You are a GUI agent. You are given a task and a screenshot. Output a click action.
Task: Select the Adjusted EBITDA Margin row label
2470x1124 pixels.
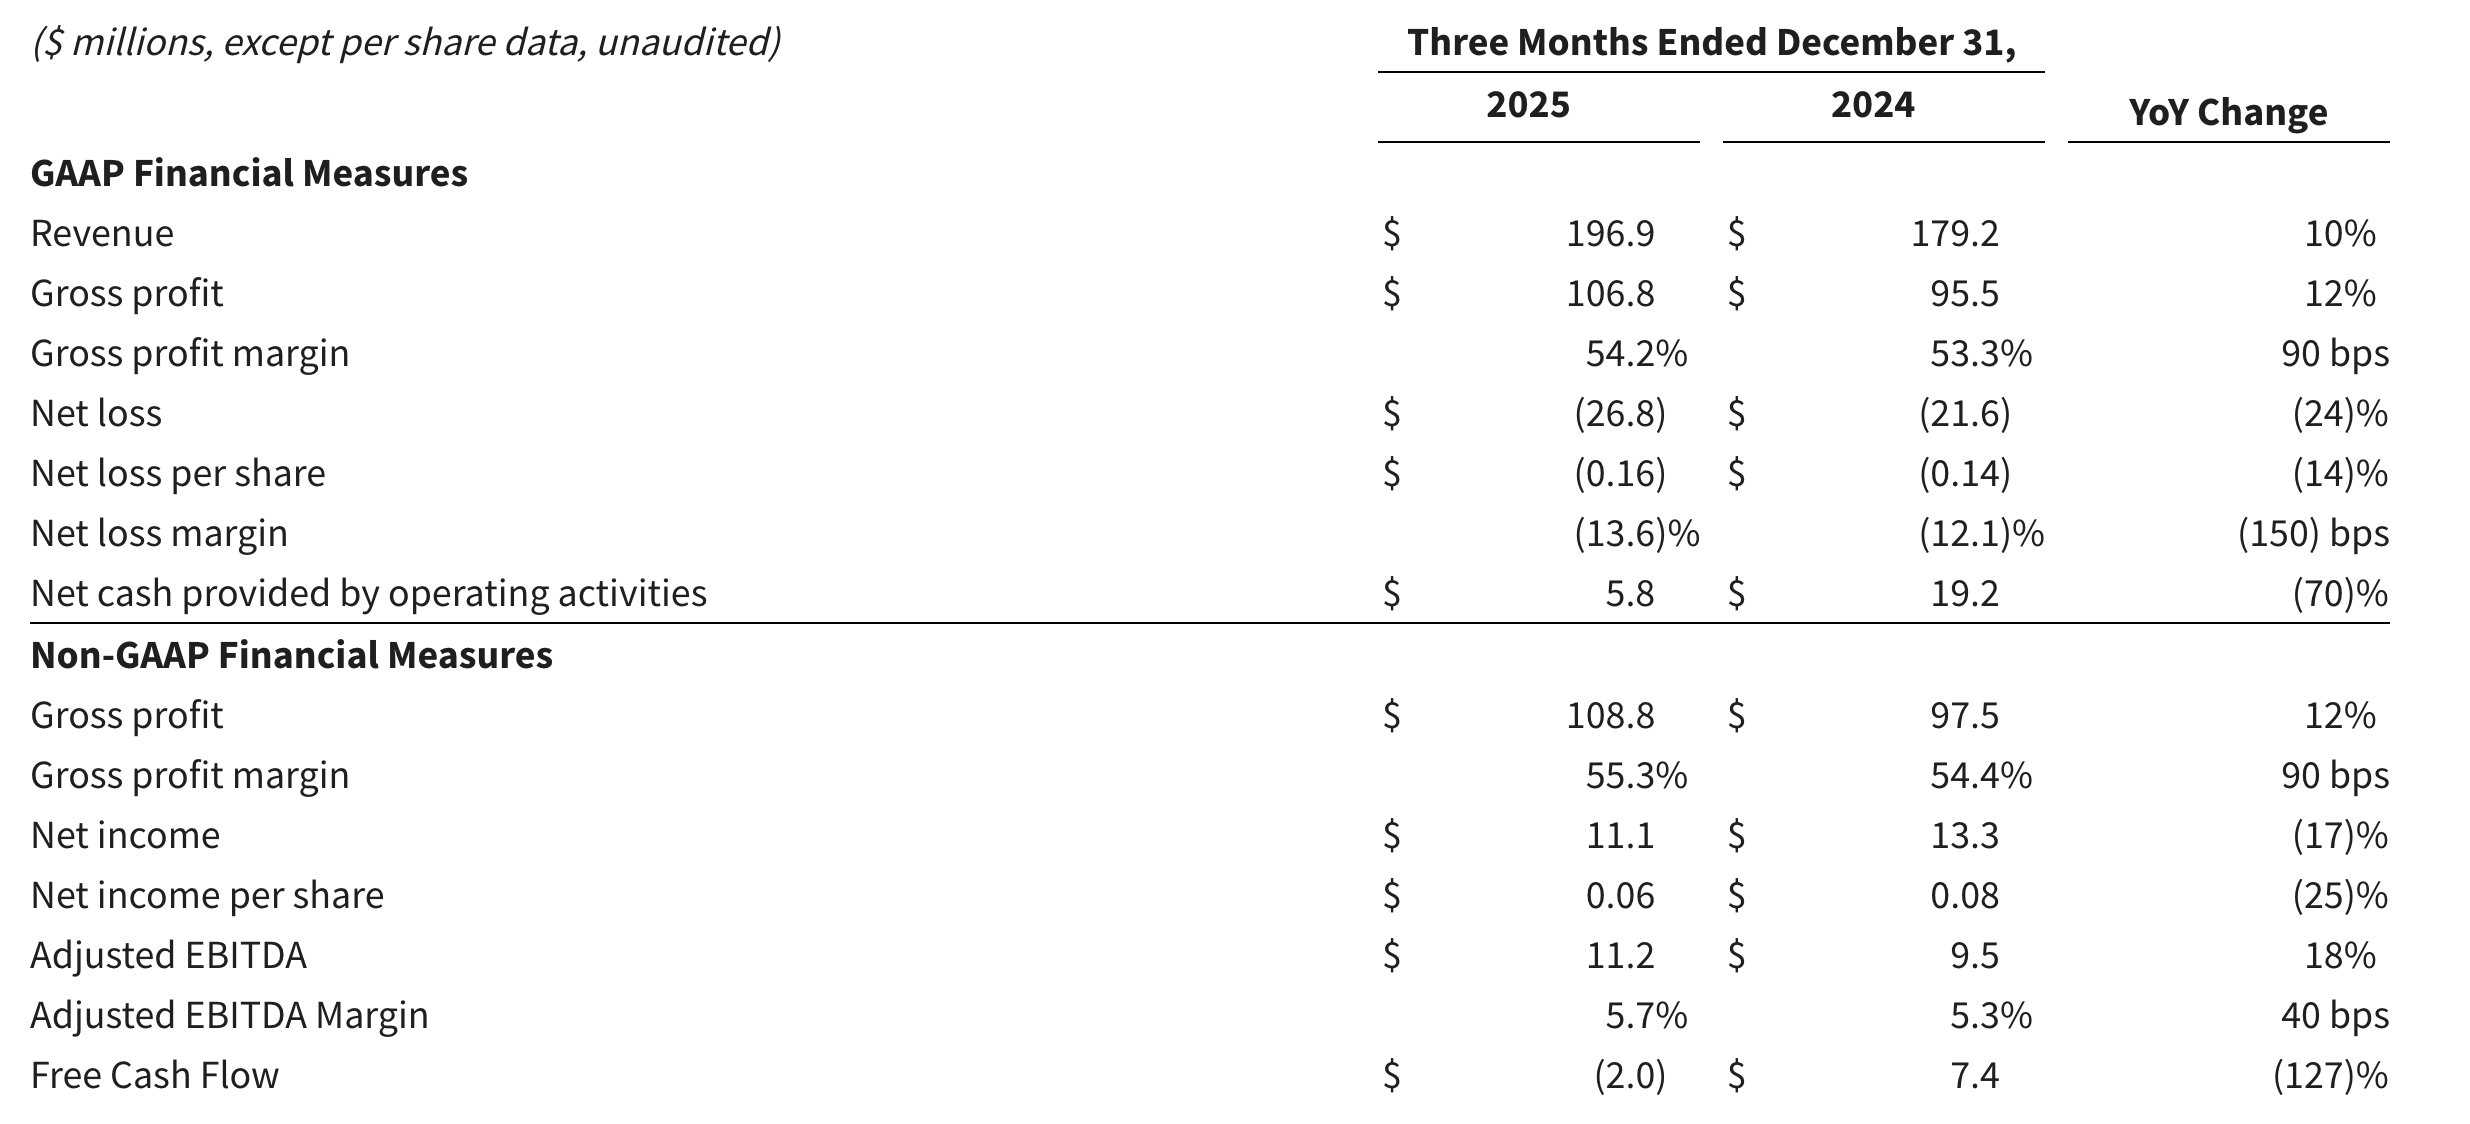point(229,1015)
